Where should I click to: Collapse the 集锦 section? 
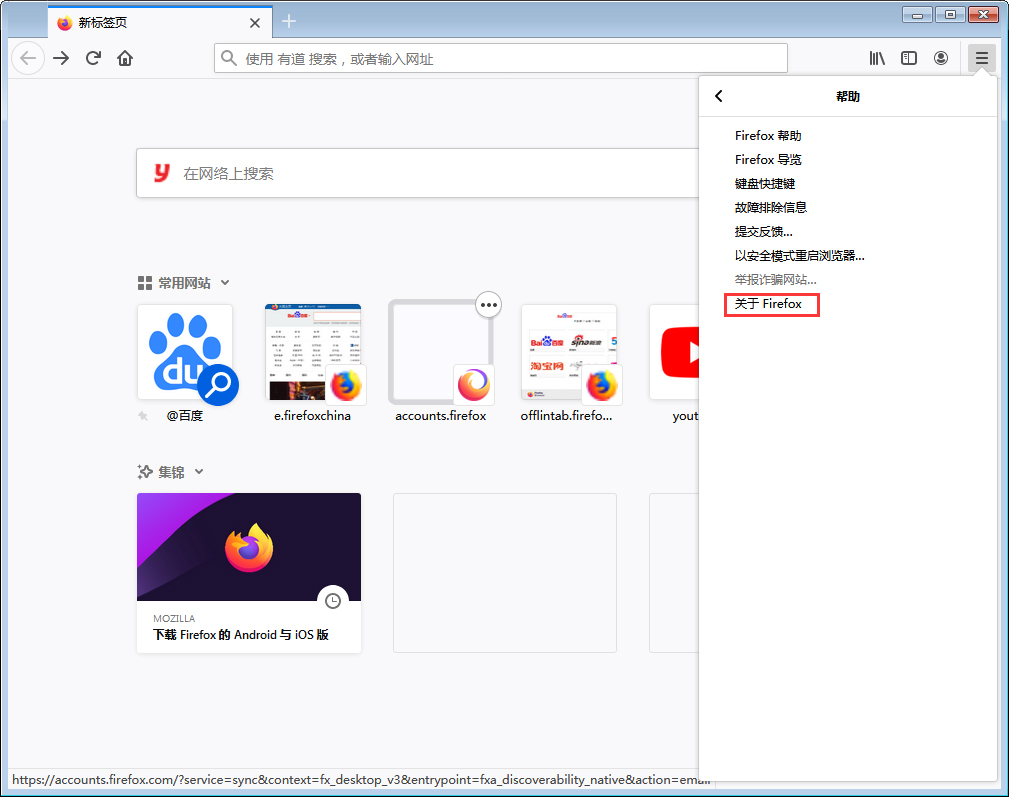click(199, 471)
